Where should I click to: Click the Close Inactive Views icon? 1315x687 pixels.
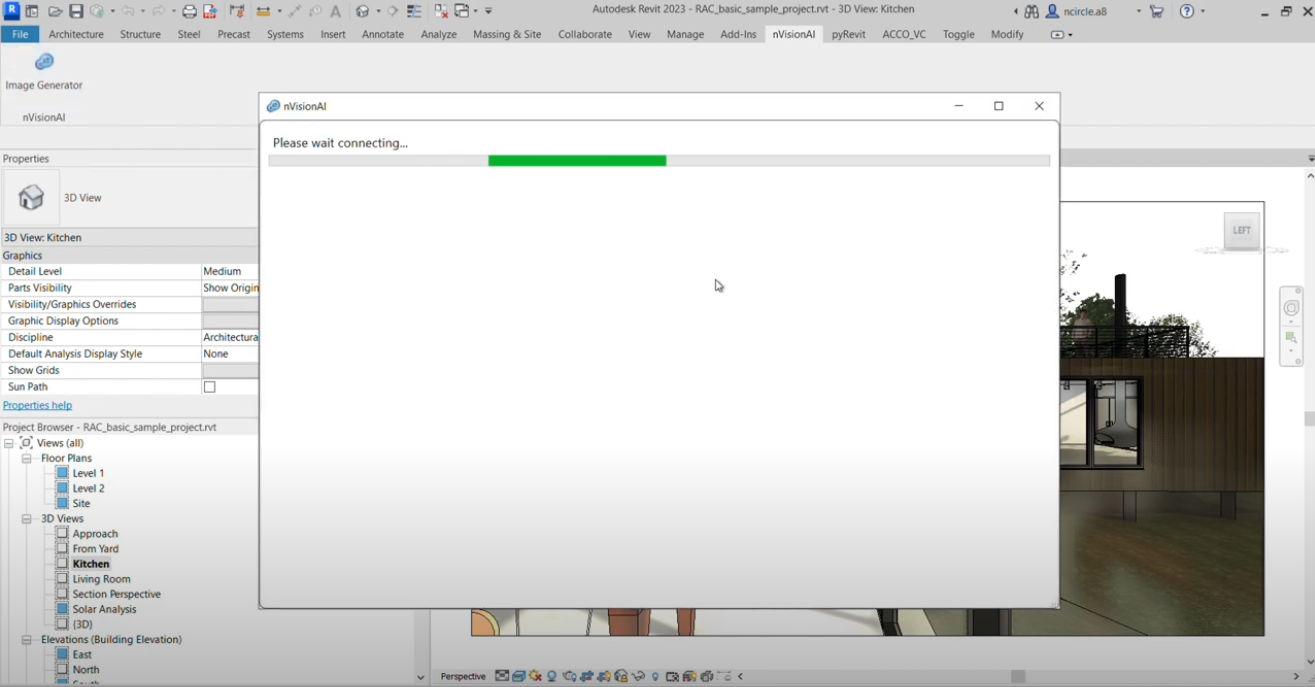point(441,11)
